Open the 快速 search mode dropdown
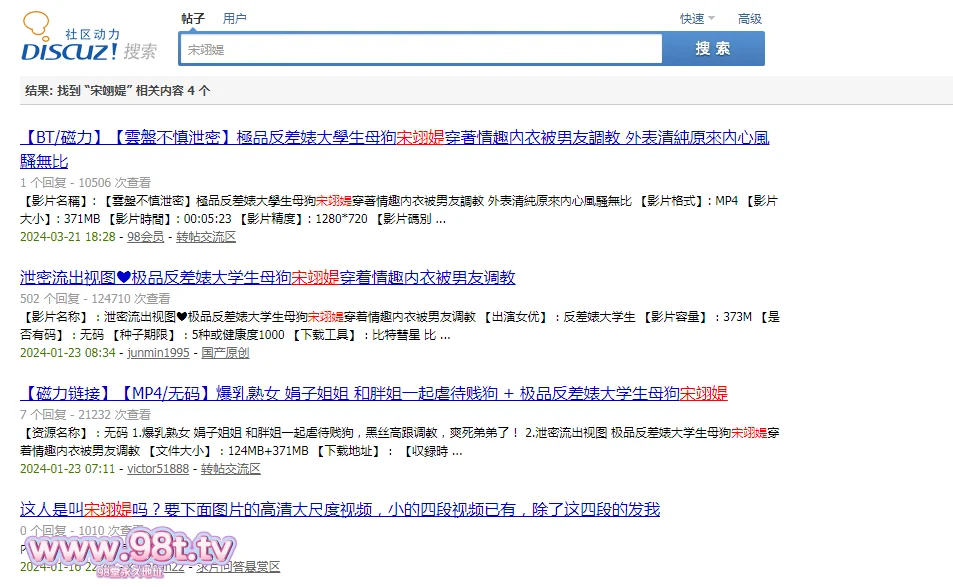Viewport: 953px width, 587px height. pos(692,18)
